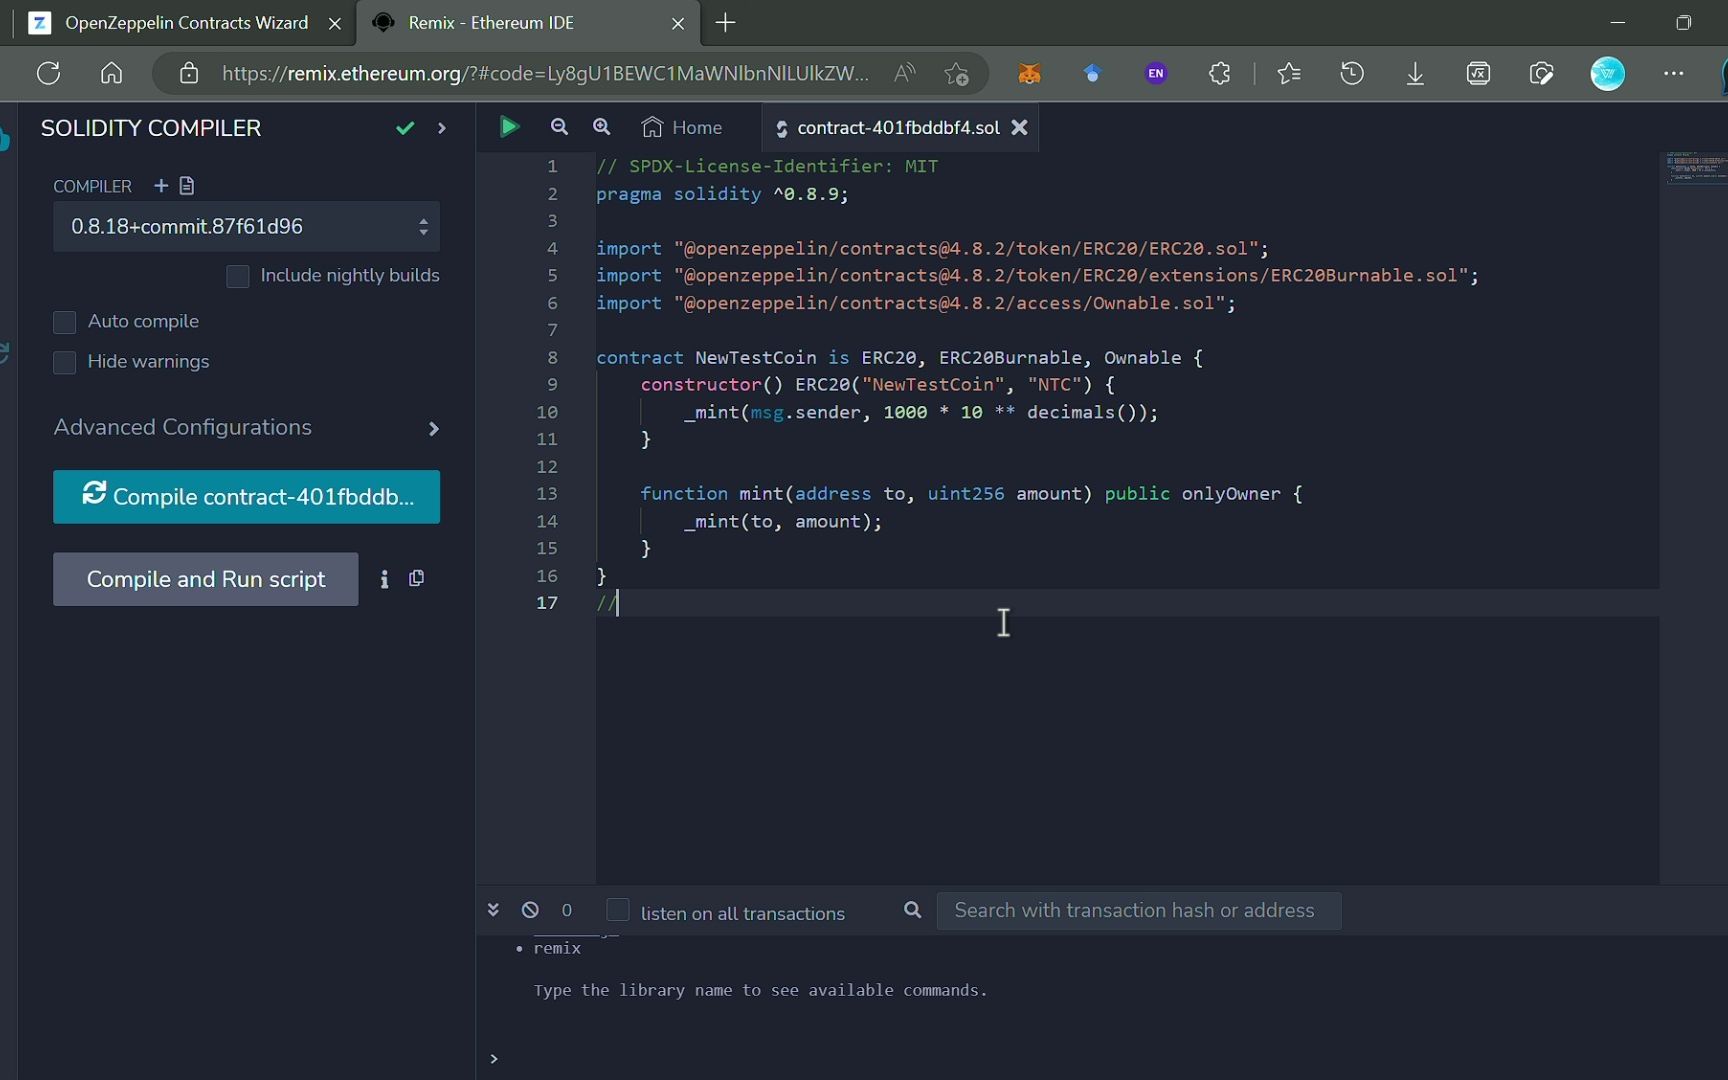Add page to favorites star
Image resolution: width=1728 pixels, height=1080 pixels.
956,73
